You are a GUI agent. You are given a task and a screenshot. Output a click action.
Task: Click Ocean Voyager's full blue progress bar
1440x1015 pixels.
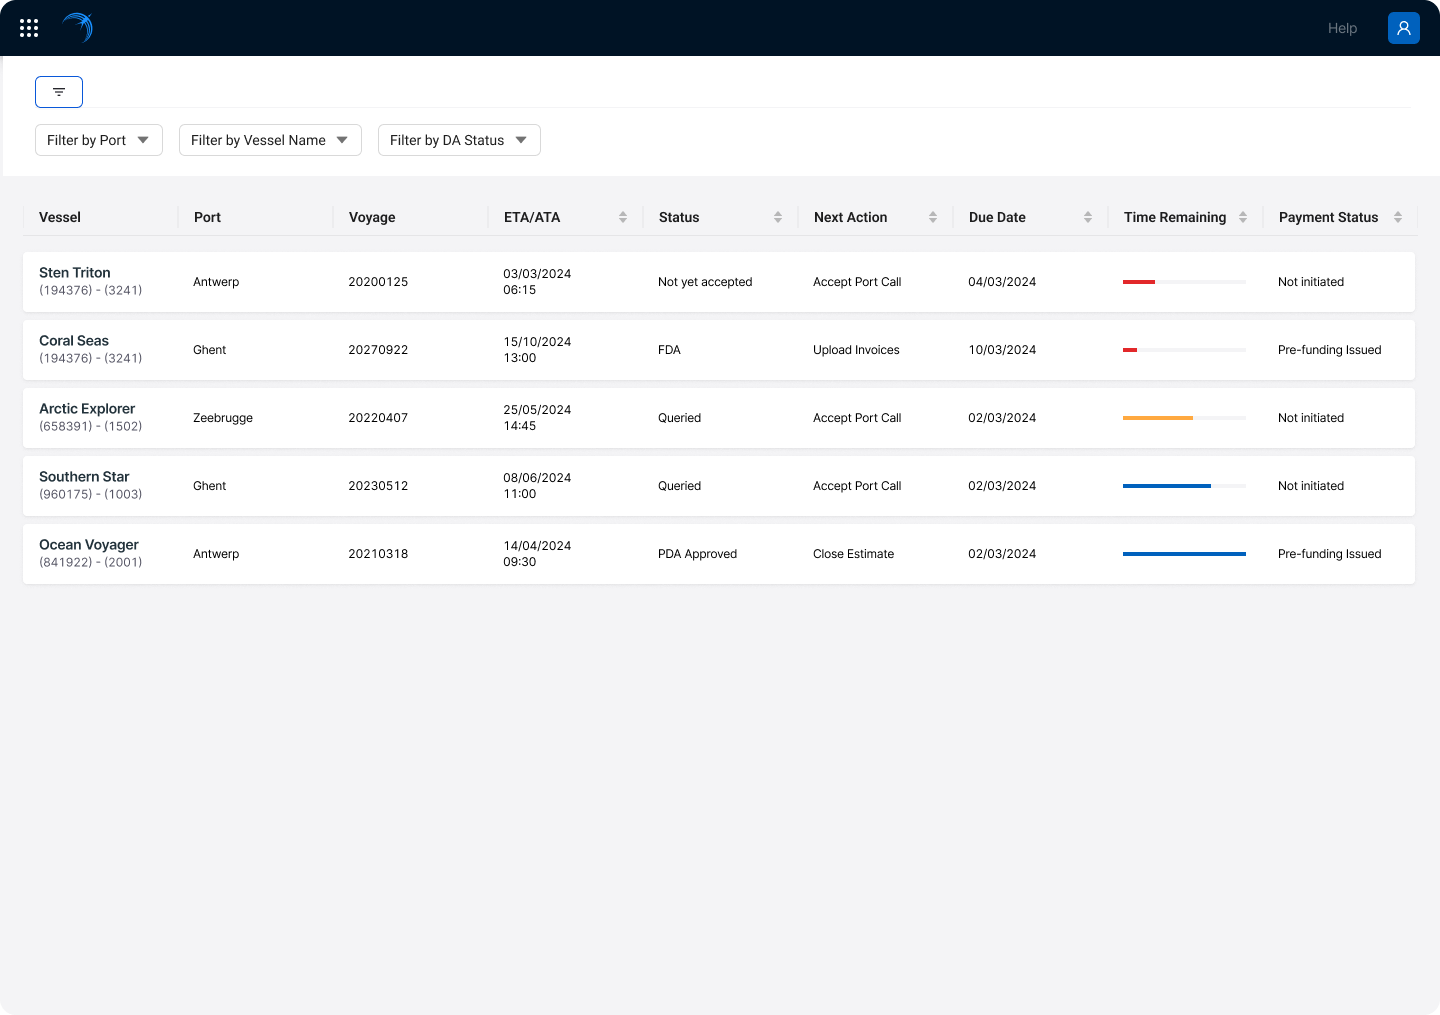coord(1184,554)
